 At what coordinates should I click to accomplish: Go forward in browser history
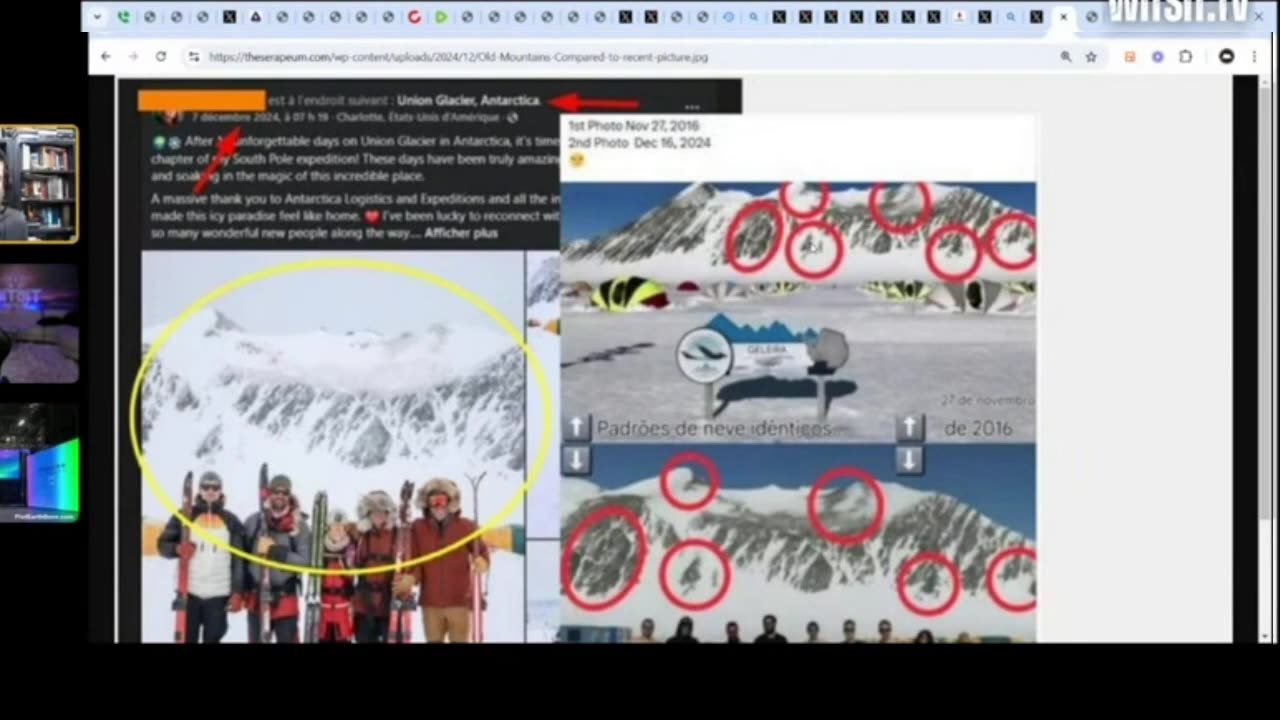pyautogui.click(x=133, y=57)
